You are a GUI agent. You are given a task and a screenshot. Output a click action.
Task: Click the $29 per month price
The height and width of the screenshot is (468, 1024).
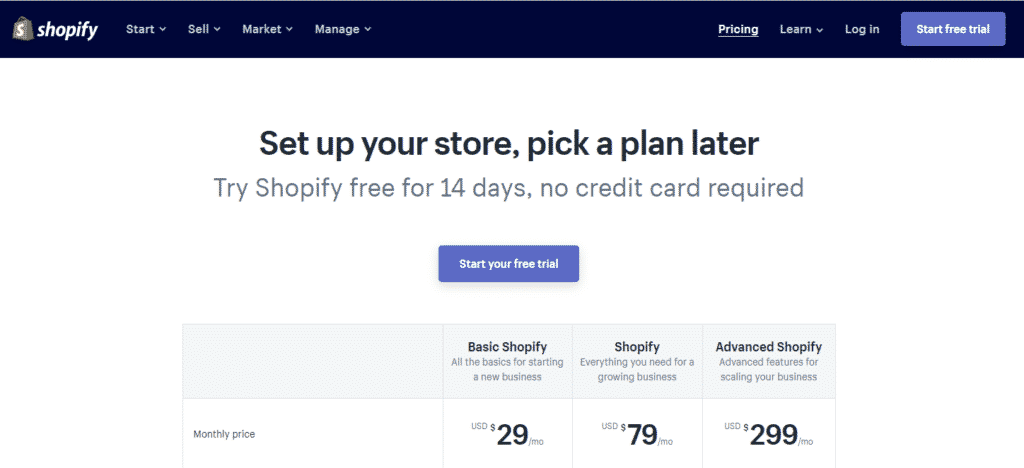coord(507,435)
